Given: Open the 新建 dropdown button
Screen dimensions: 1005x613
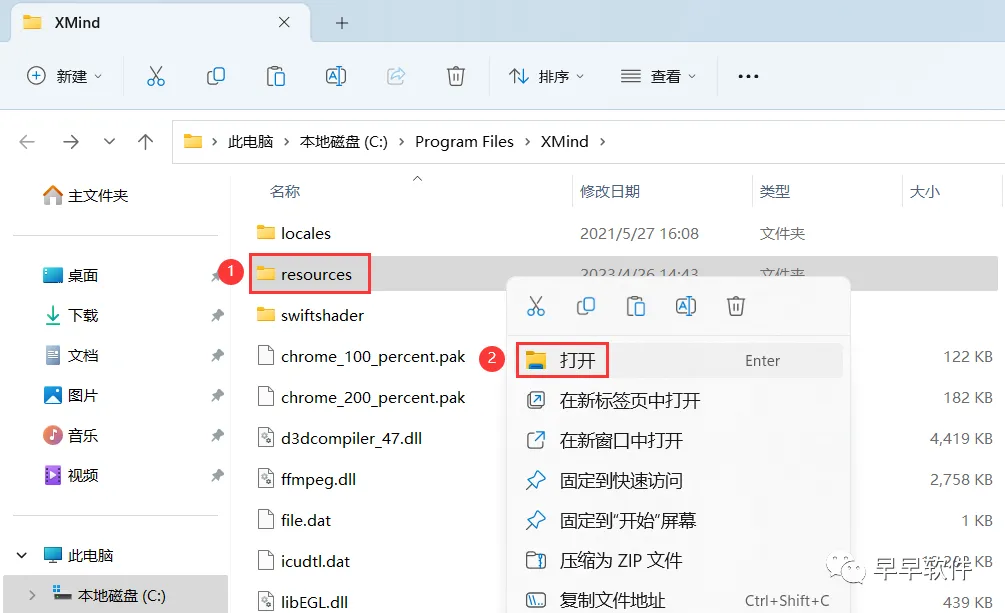Looking at the screenshot, I should (64, 76).
